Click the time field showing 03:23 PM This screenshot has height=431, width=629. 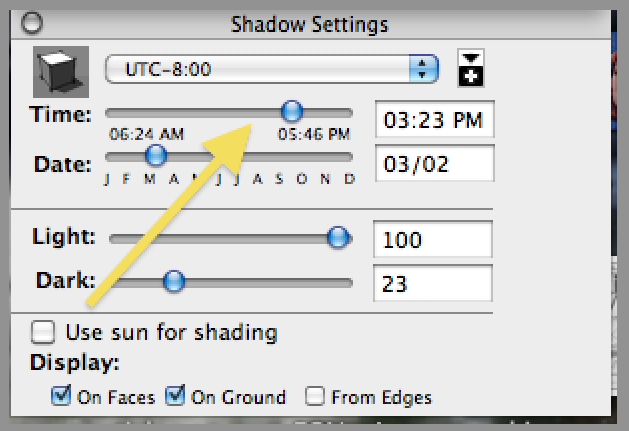pos(433,121)
